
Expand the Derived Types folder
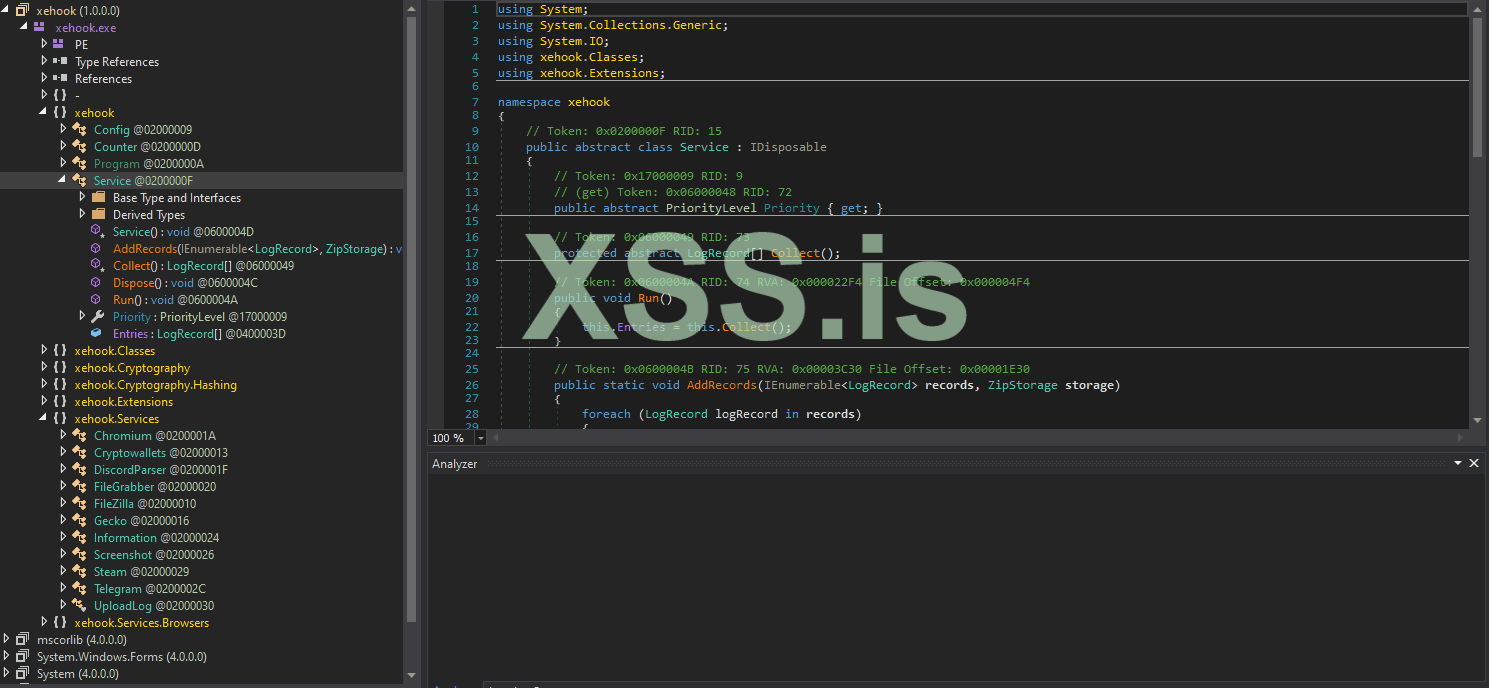pos(82,215)
